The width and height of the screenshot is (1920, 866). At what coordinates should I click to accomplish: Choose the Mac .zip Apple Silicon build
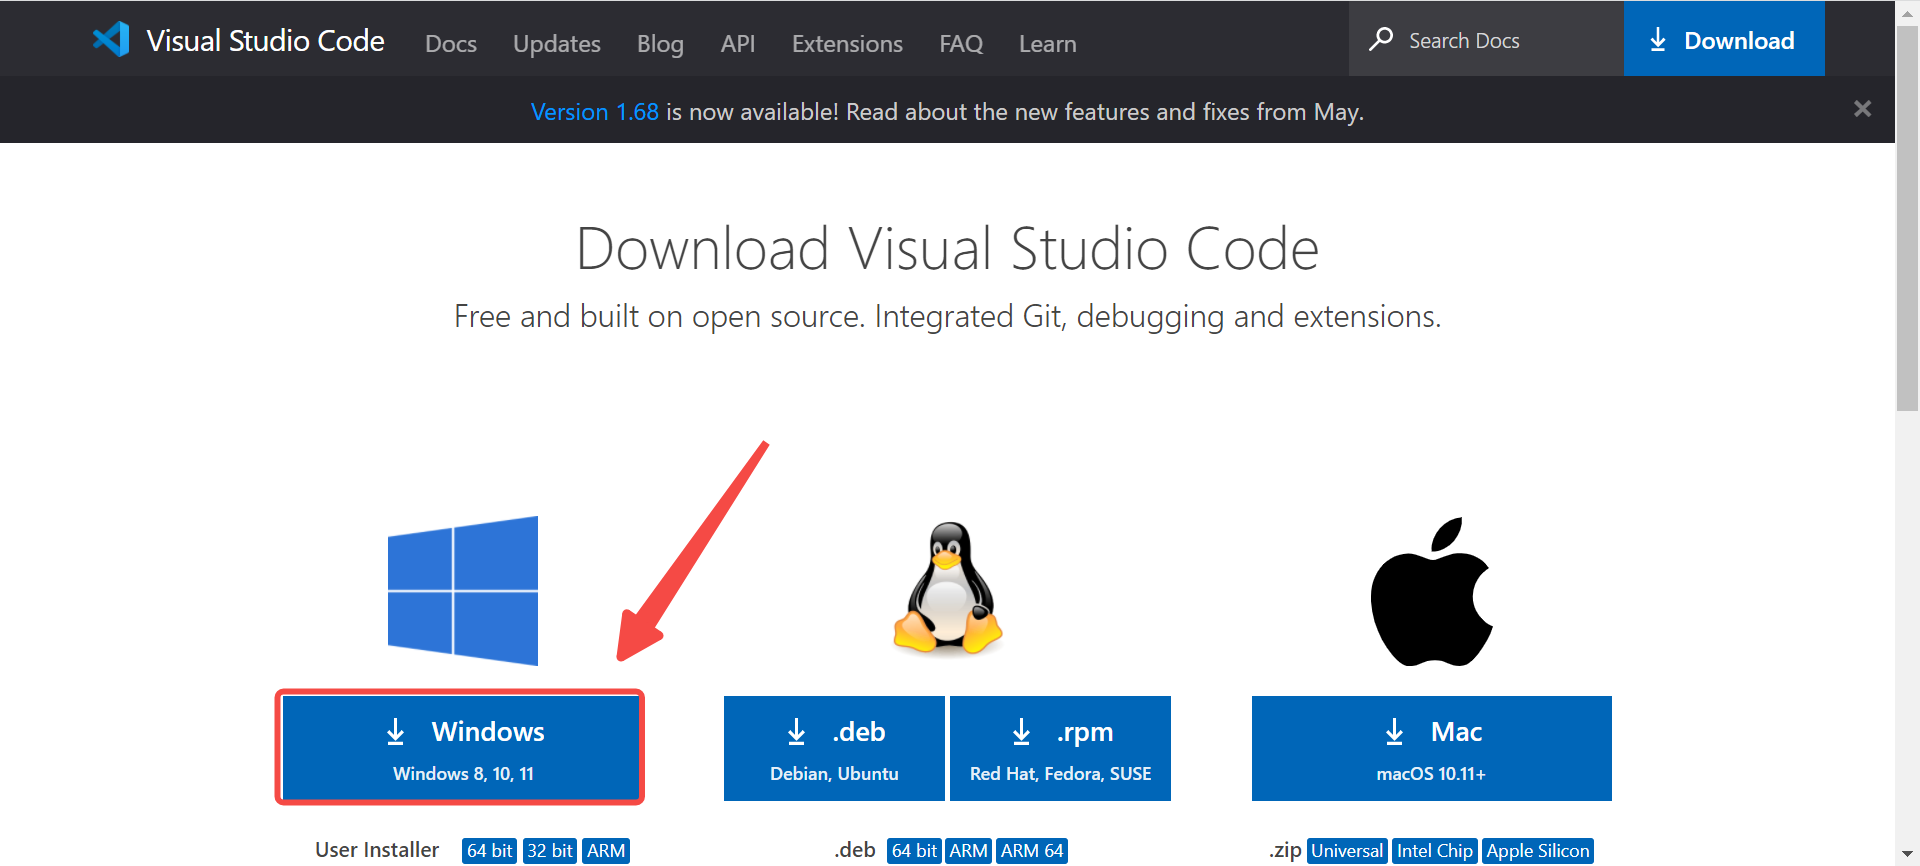[1538, 851]
